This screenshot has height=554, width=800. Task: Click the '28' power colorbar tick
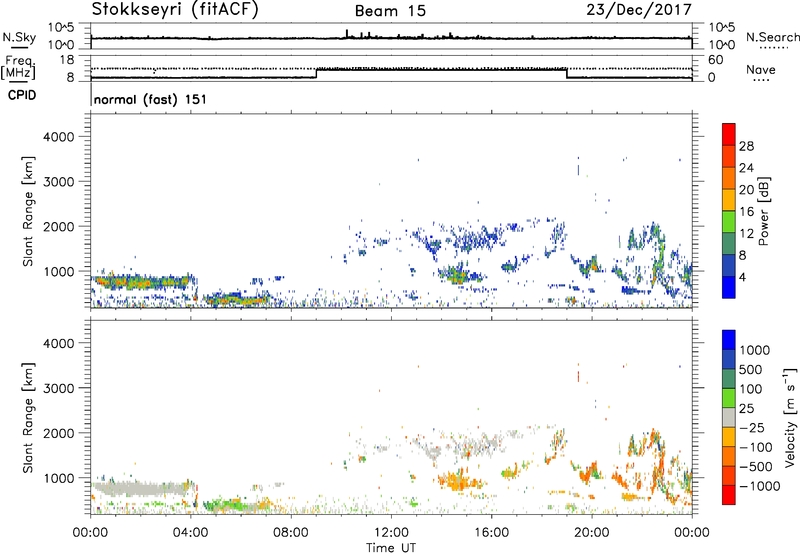746,146
